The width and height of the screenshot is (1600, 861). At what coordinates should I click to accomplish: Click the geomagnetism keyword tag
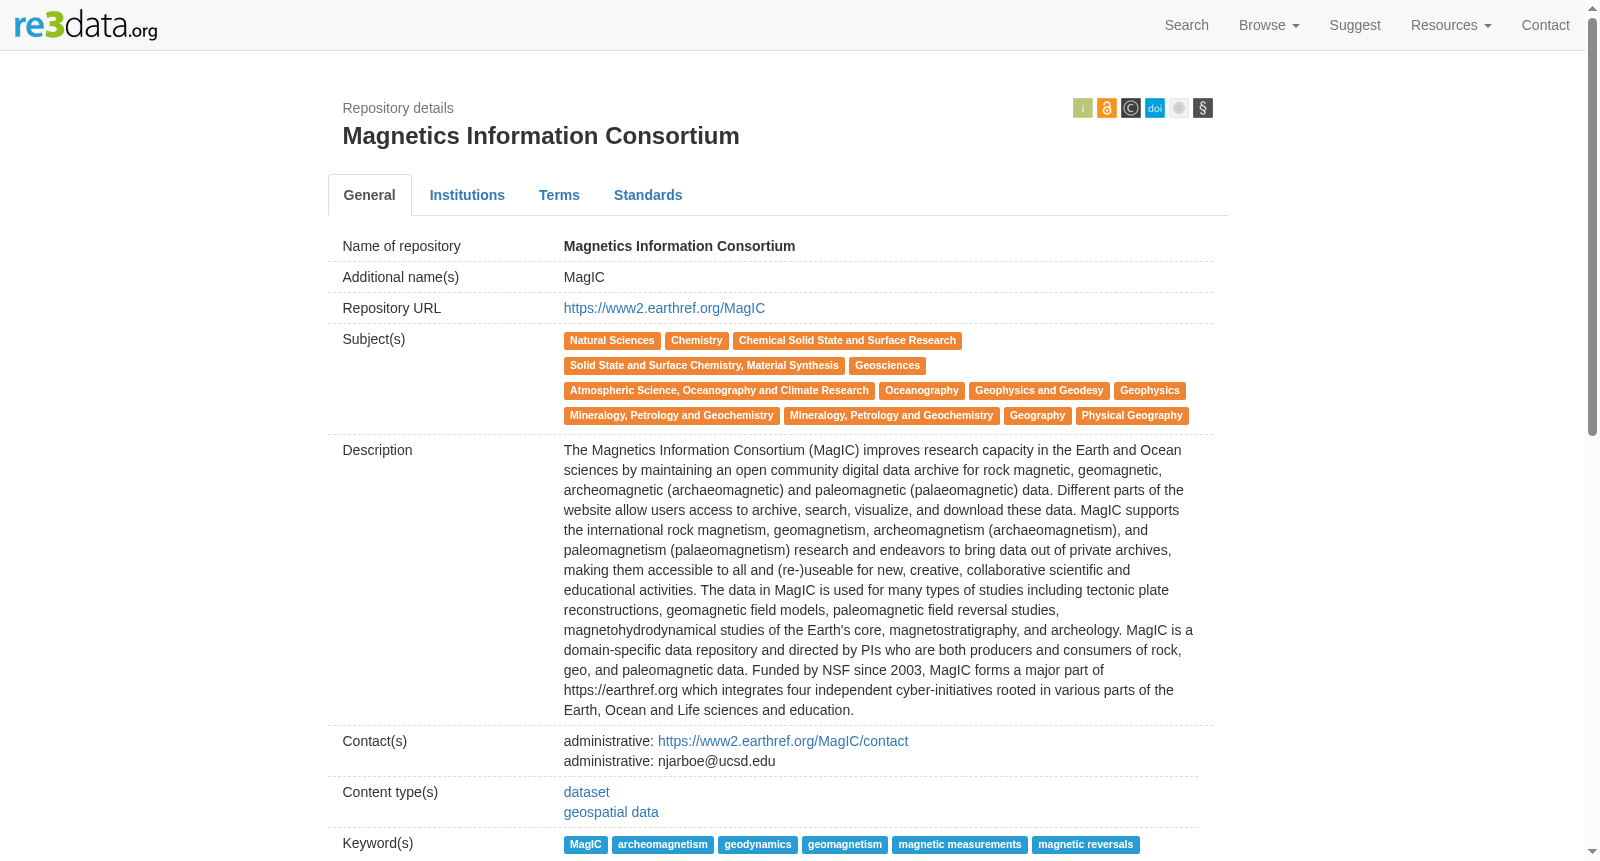(x=845, y=845)
